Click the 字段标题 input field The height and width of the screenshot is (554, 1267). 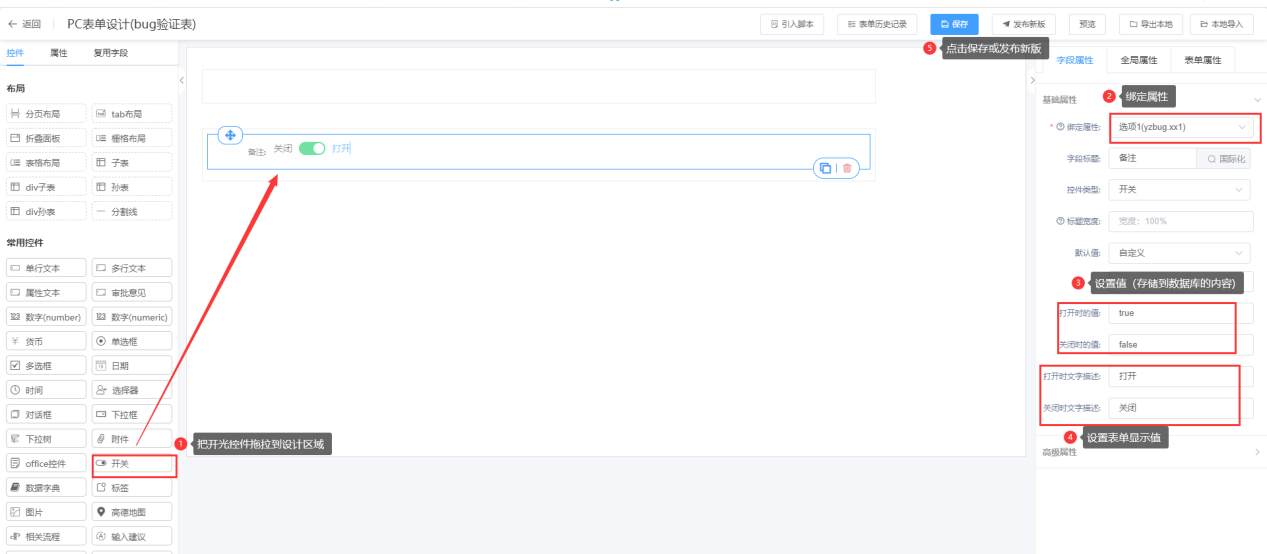[1152, 158]
